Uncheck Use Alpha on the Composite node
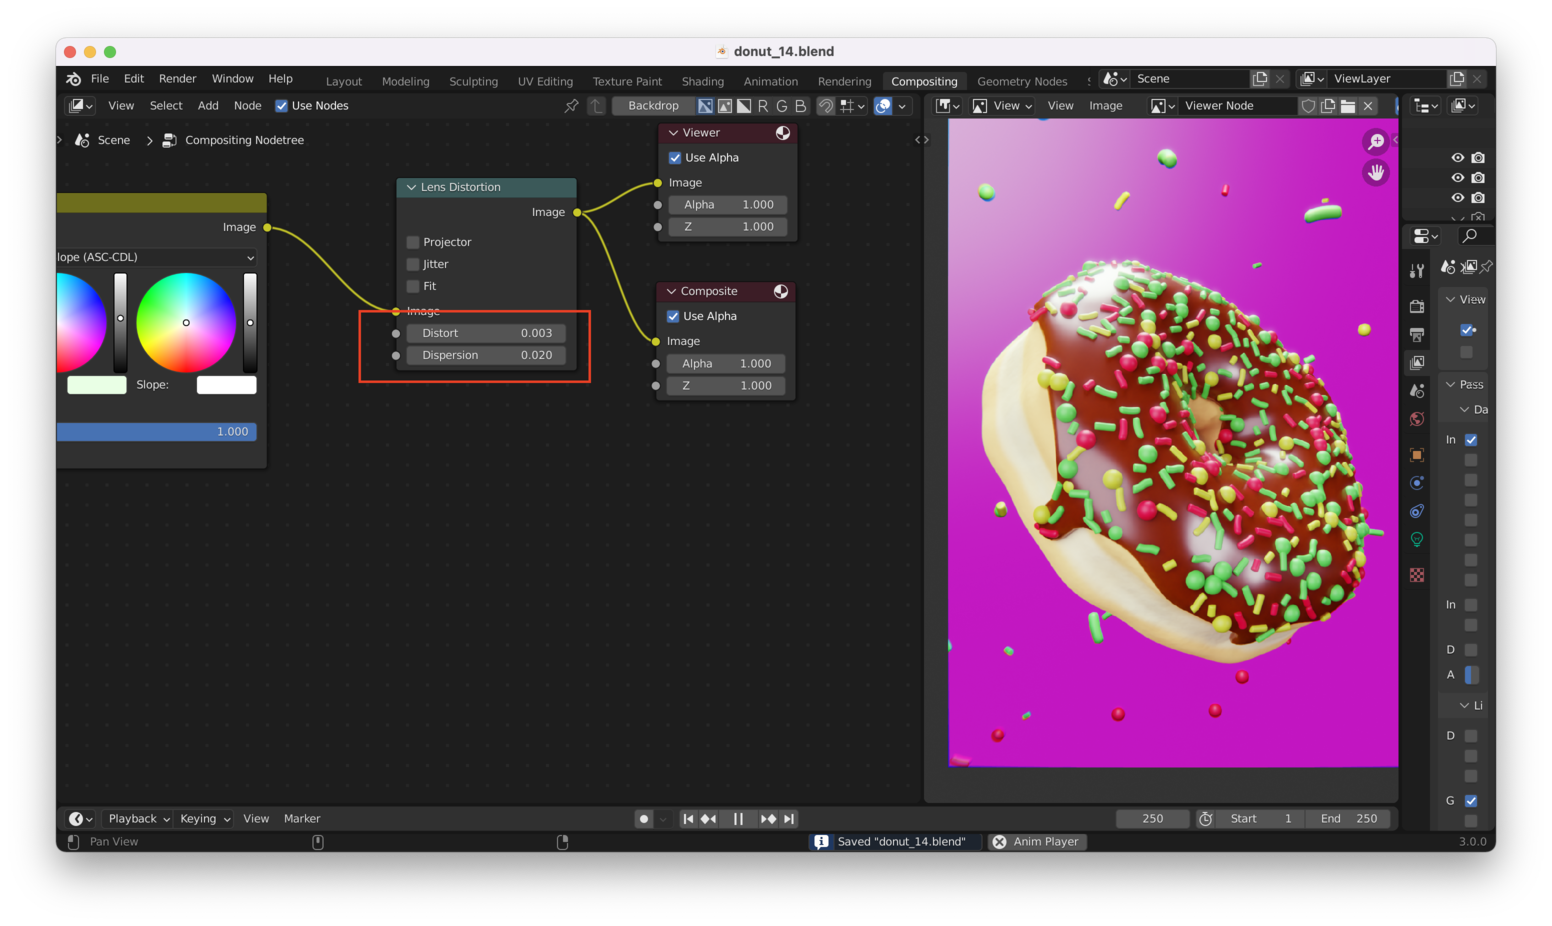The height and width of the screenshot is (926, 1552). click(x=673, y=316)
